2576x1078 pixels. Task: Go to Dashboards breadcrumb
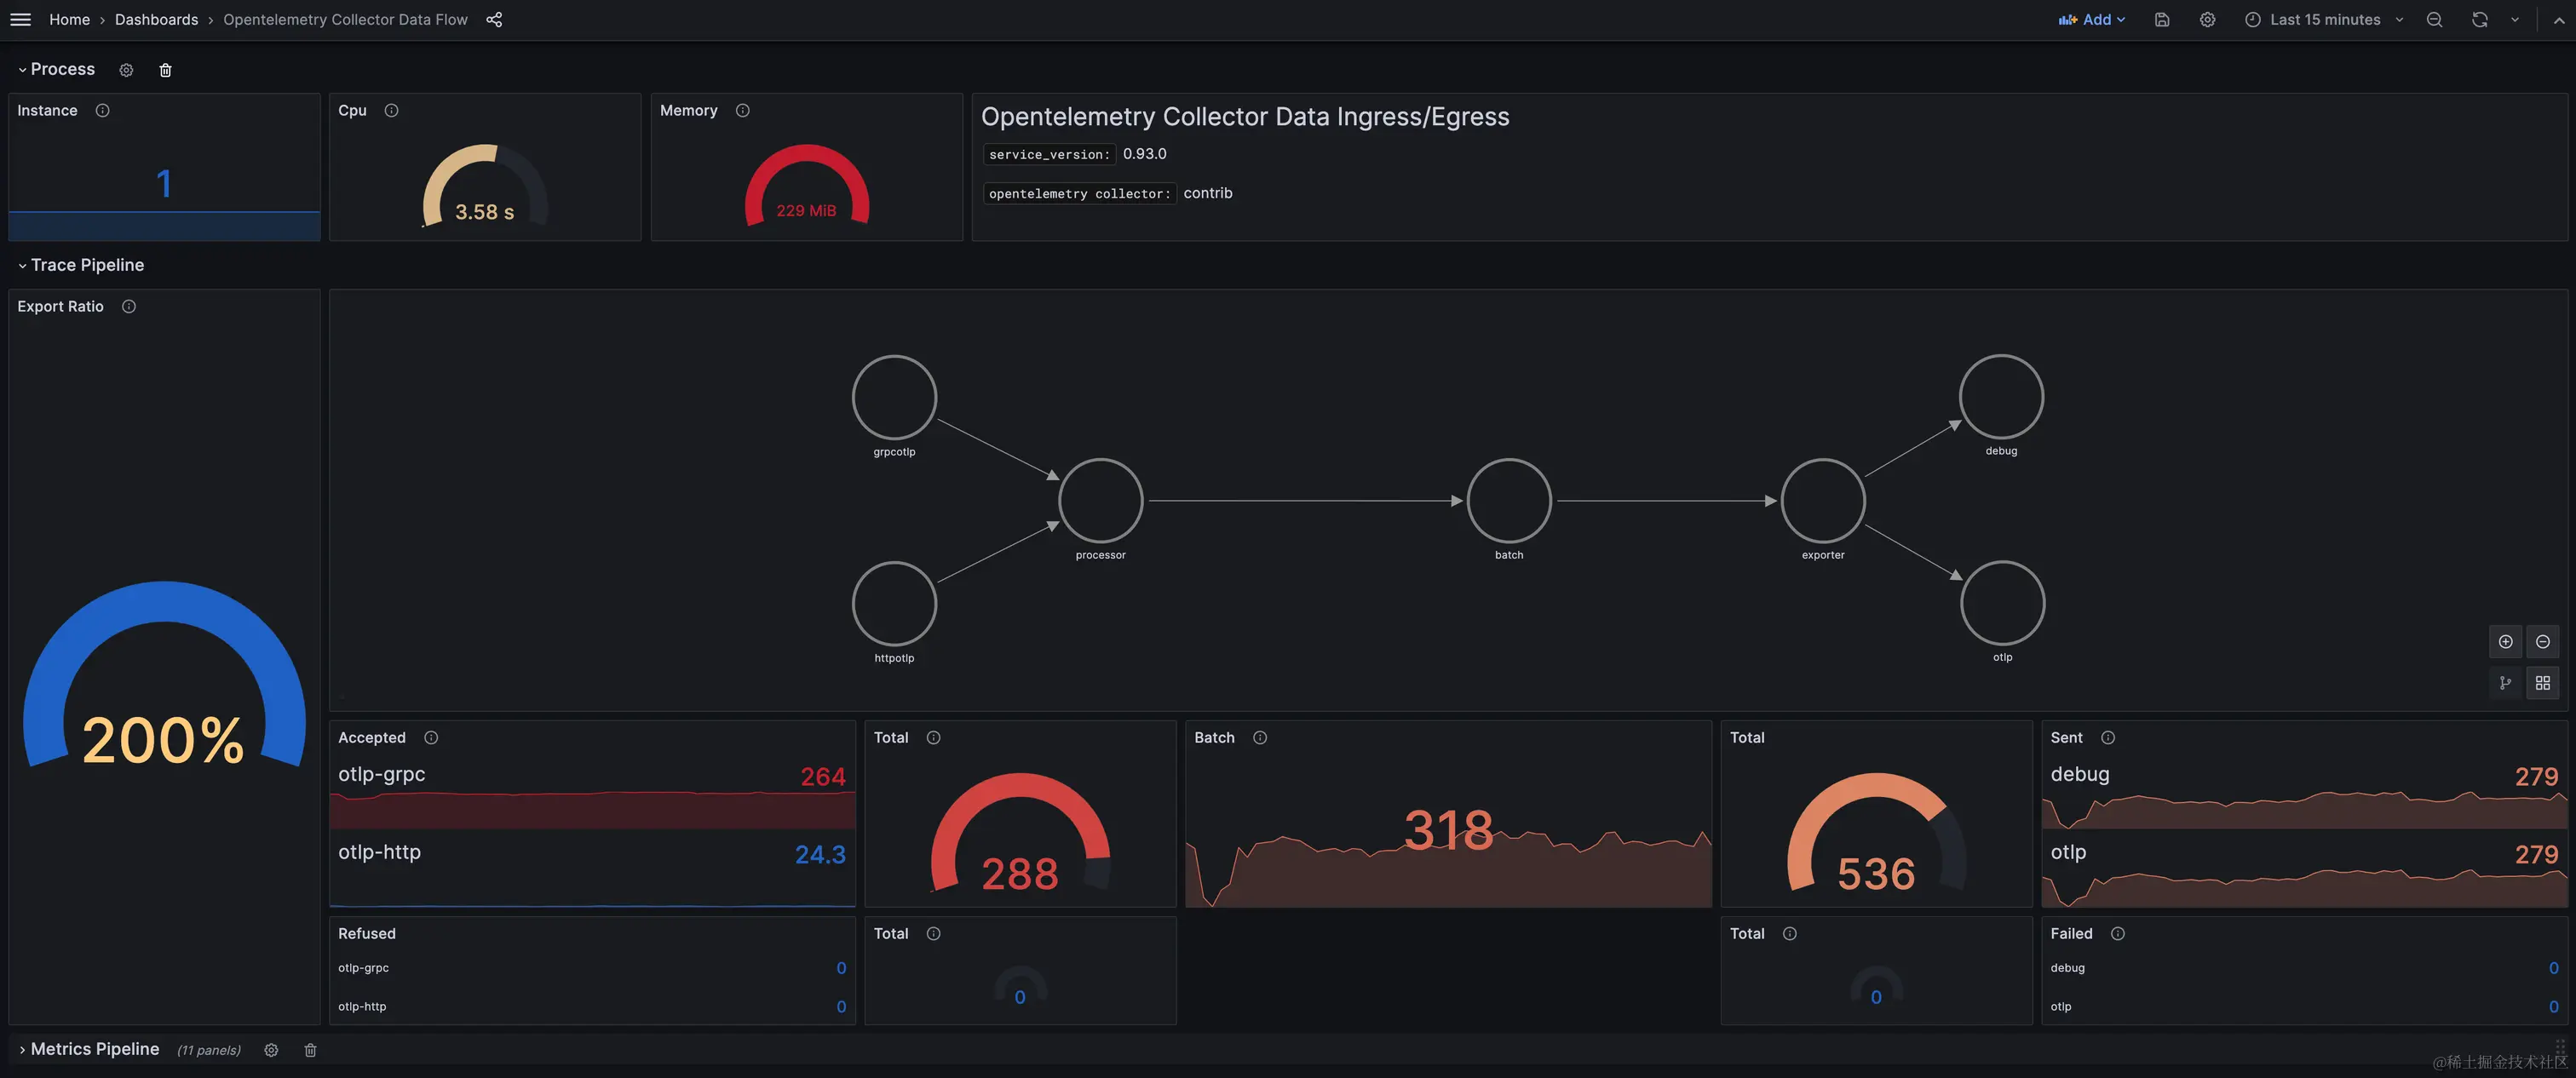(156, 19)
